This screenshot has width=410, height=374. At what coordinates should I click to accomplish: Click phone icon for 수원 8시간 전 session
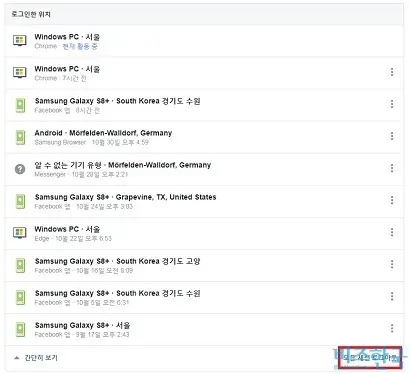click(x=20, y=105)
